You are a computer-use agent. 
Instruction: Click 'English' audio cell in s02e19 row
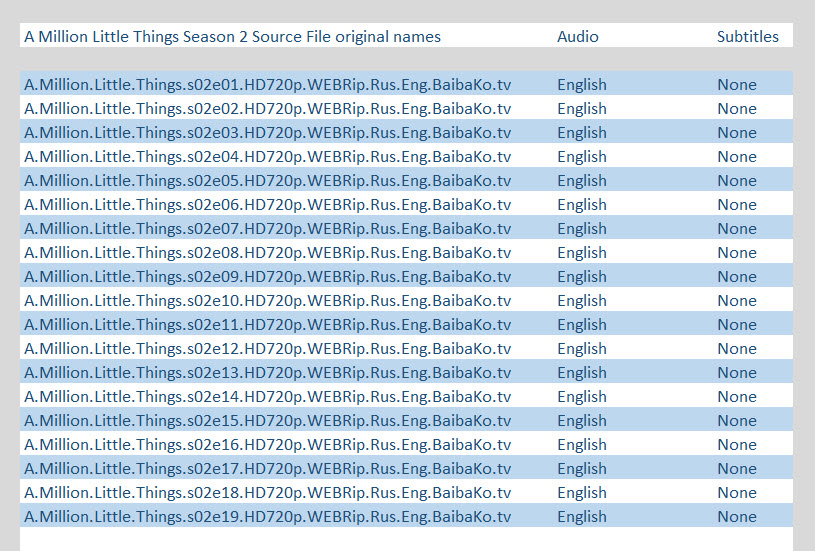[x=582, y=516]
